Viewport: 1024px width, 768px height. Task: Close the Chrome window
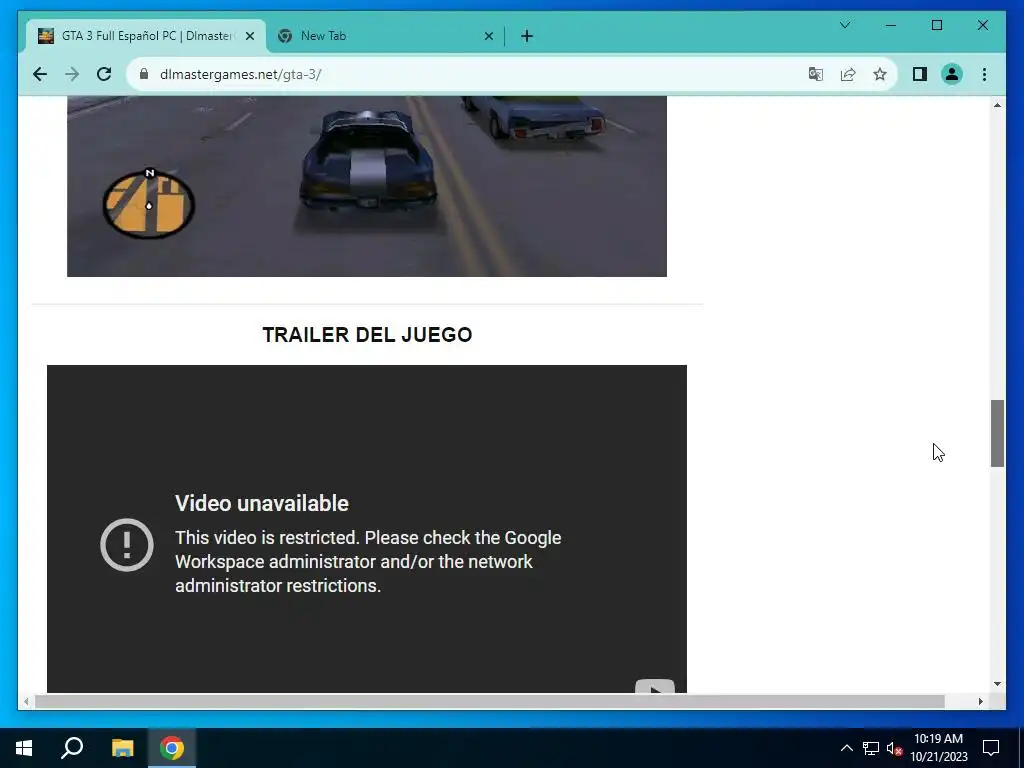[x=982, y=25]
